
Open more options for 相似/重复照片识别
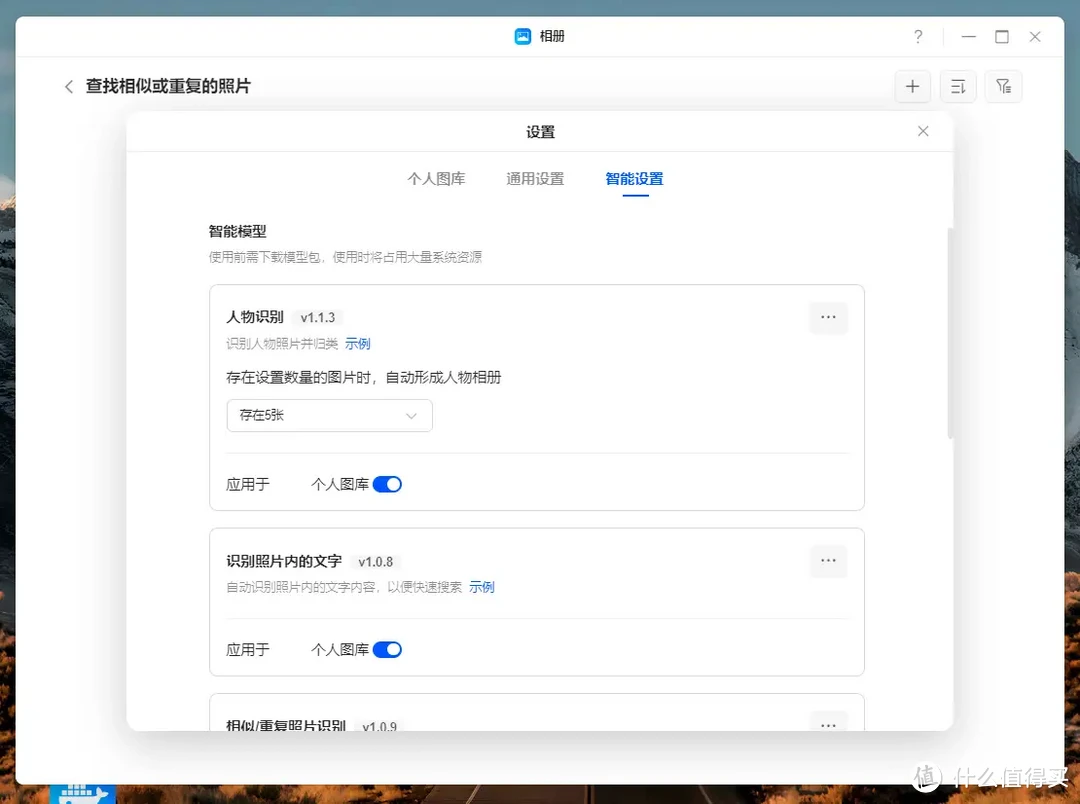pos(828,725)
